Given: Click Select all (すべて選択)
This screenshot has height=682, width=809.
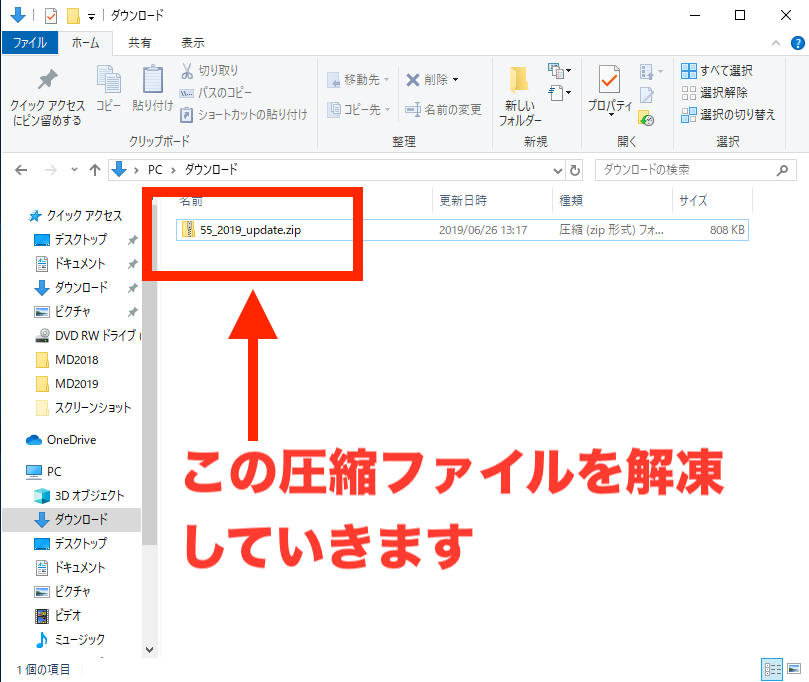Looking at the screenshot, I should (x=717, y=71).
